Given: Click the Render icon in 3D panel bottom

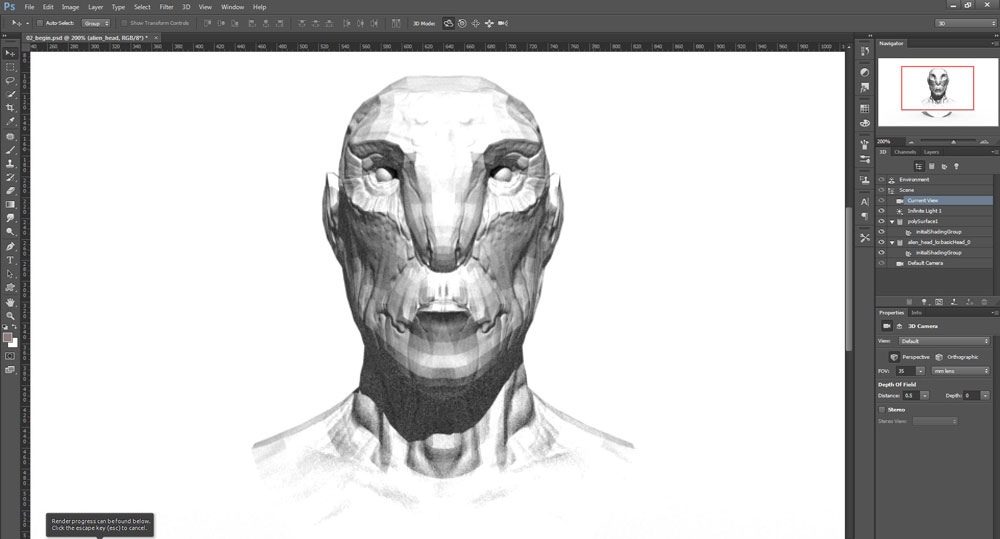Looking at the screenshot, I should pos(939,302).
